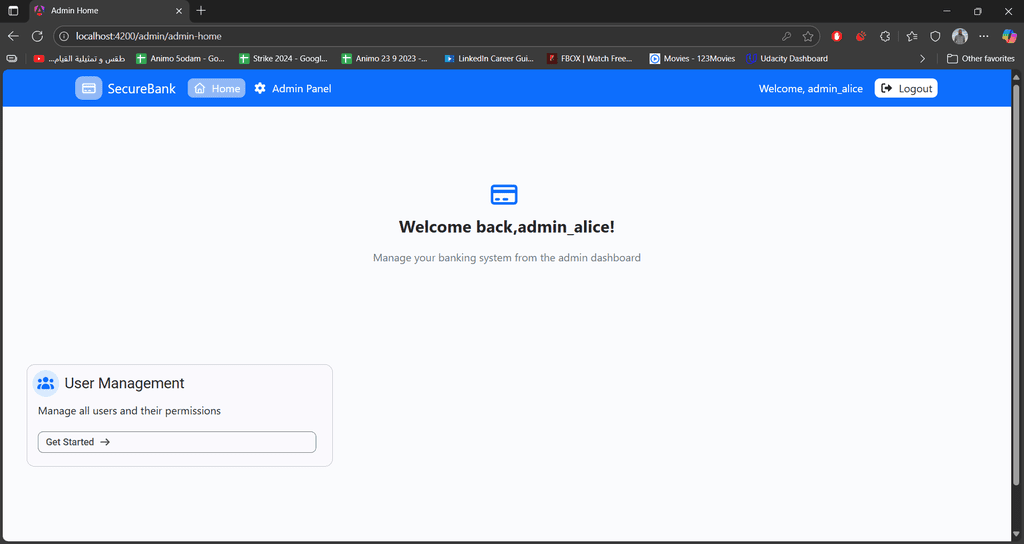Image resolution: width=1024 pixels, height=544 pixels.
Task: Click the scrollbar up arrow
Action: pyautogui.click(x=1016, y=76)
